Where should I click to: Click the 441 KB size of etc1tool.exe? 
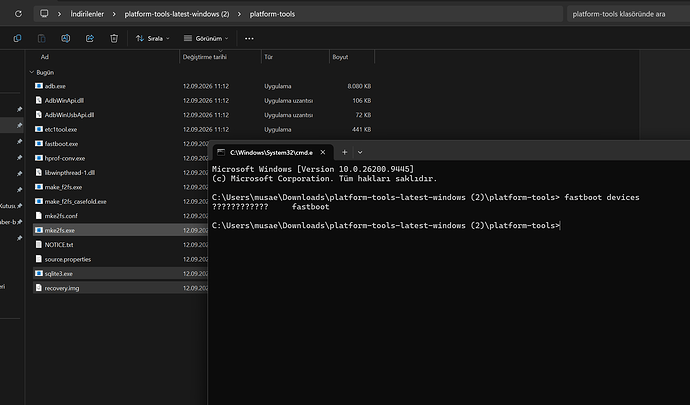pyautogui.click(x=362, y=129)
